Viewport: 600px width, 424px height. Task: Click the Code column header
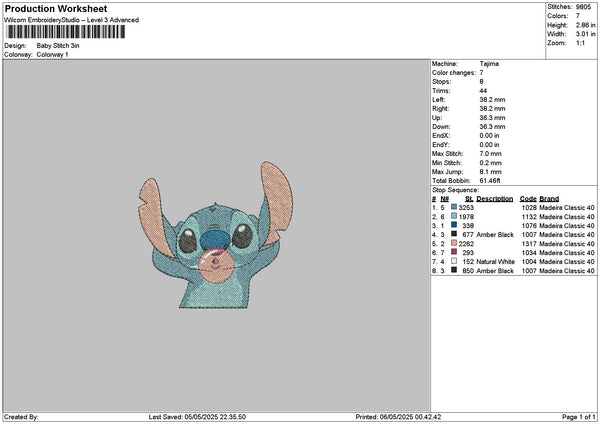point(528,198)
